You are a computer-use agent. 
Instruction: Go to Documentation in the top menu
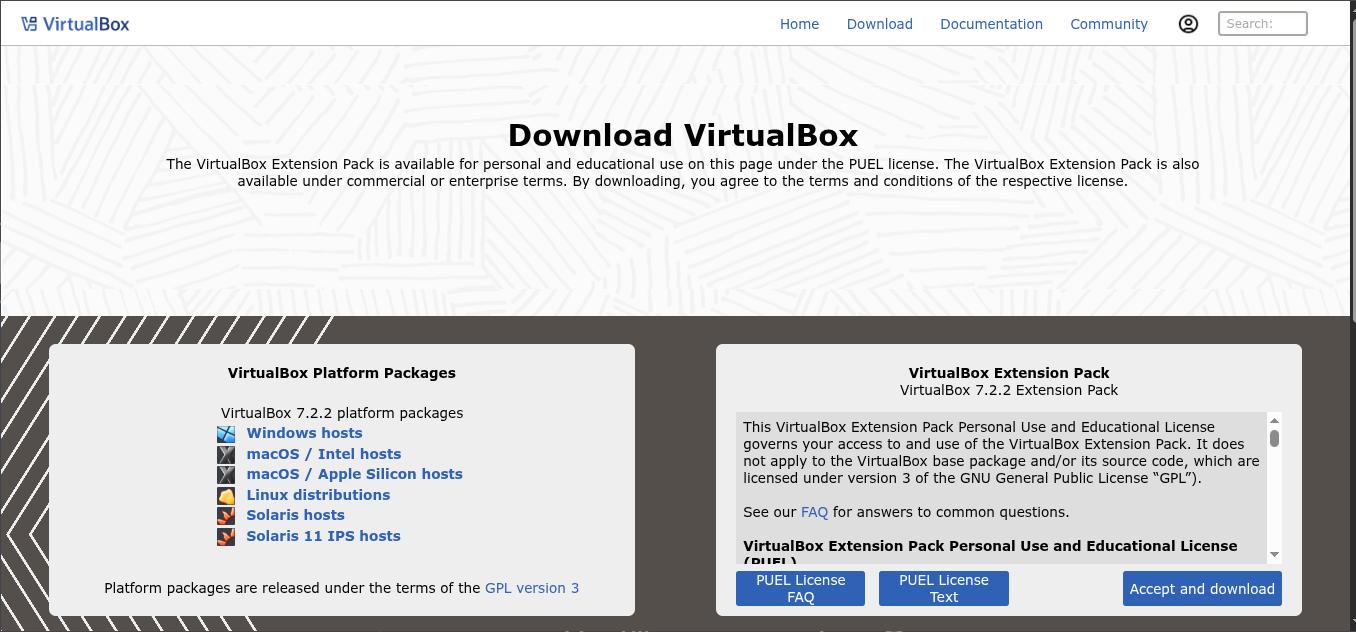pos(991,24)
